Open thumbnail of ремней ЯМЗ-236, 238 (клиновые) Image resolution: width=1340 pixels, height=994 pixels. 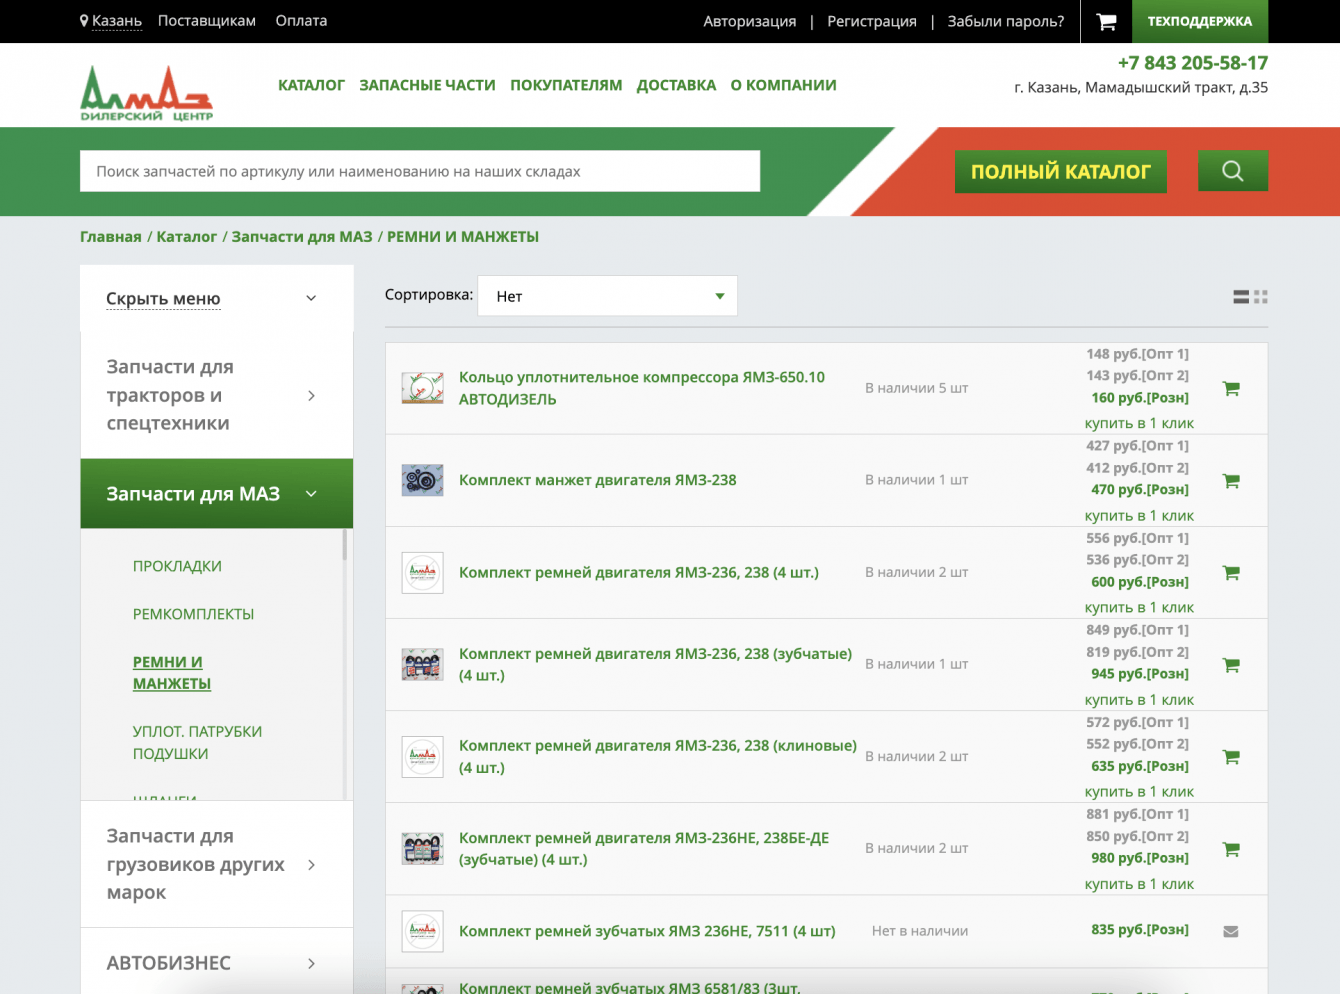tap(422, 756)
